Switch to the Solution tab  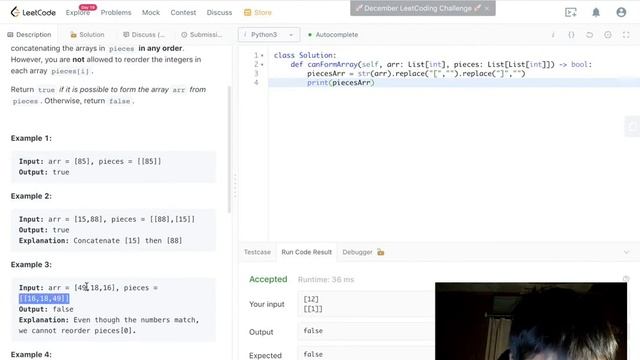tap(87, 35)
